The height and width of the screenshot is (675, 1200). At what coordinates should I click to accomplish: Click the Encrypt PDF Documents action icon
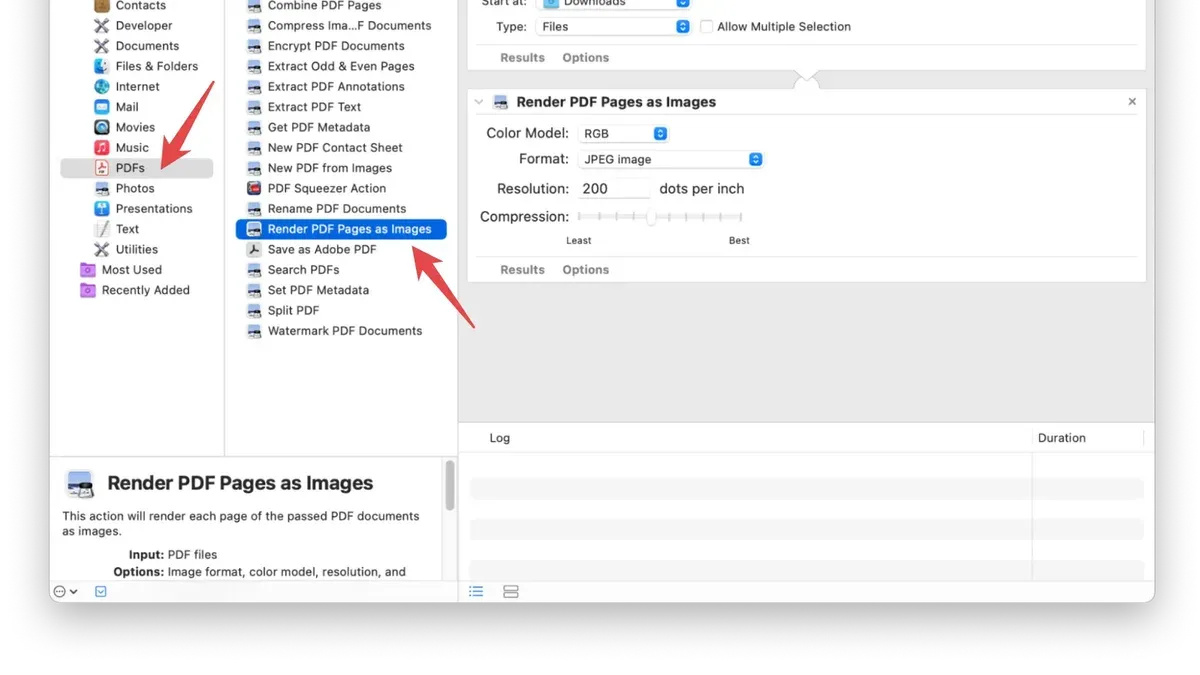pyautogui.click(x=254, y=46)
